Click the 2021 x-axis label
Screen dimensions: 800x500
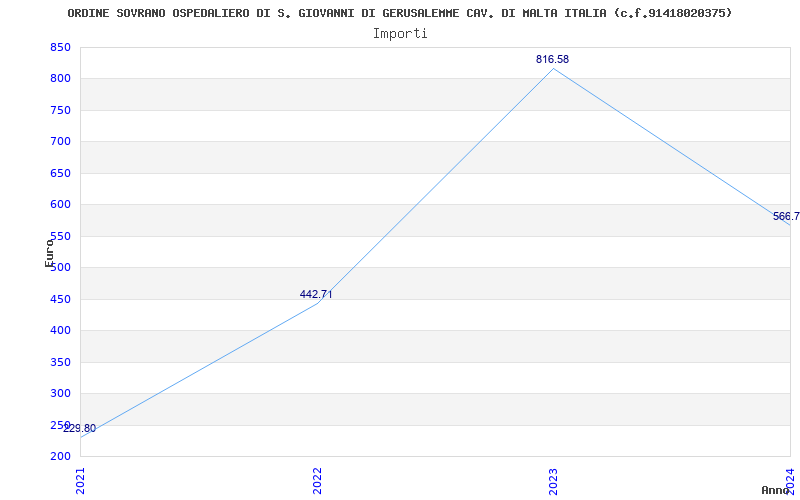click(x=81, y=481)
